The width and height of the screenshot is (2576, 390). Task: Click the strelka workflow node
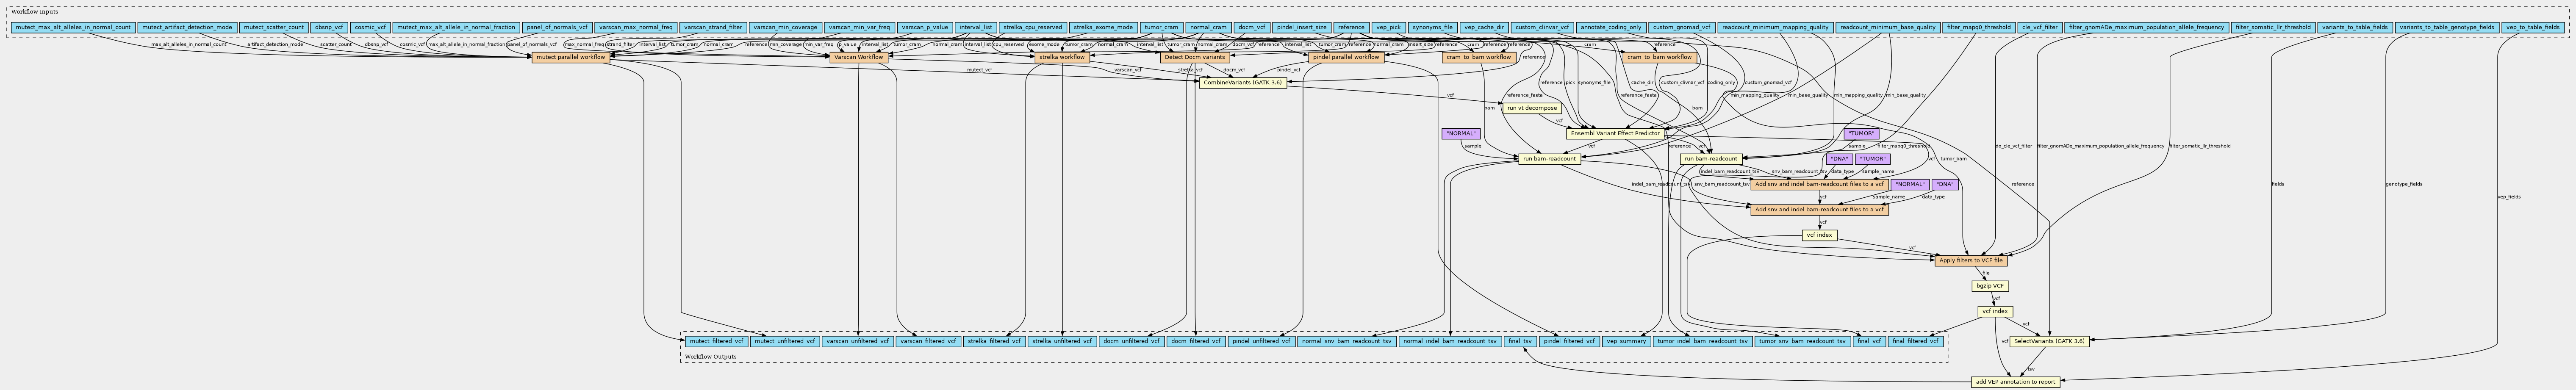(x=1062, y=57)
